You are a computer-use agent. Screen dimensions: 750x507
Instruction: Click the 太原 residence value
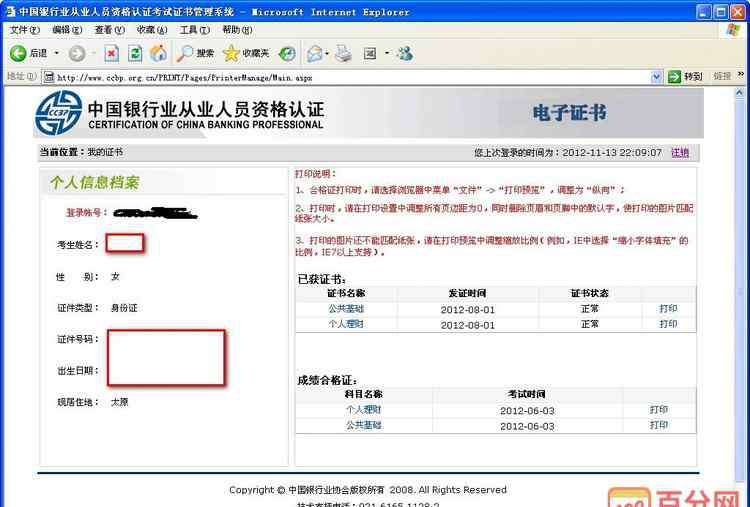pyautogui.click(x=119, y=402)
